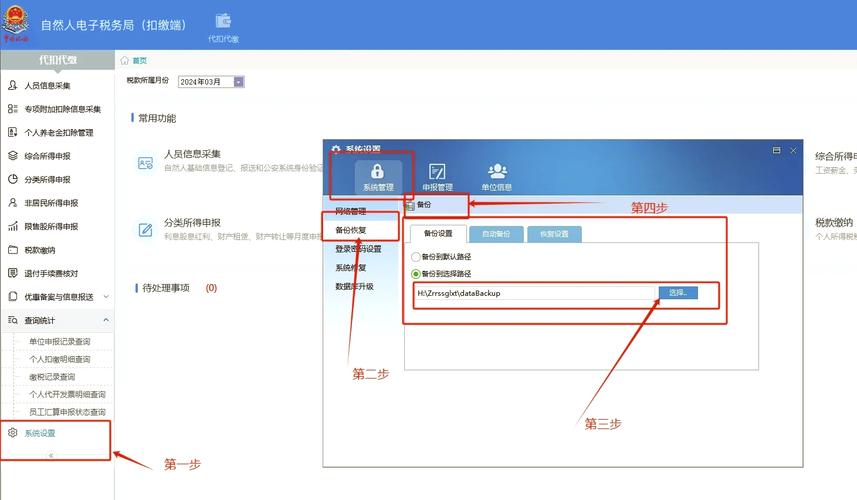The image size is (857, 500).
Task: Switch to the 自动备份 tab
Action: [496, 234]
